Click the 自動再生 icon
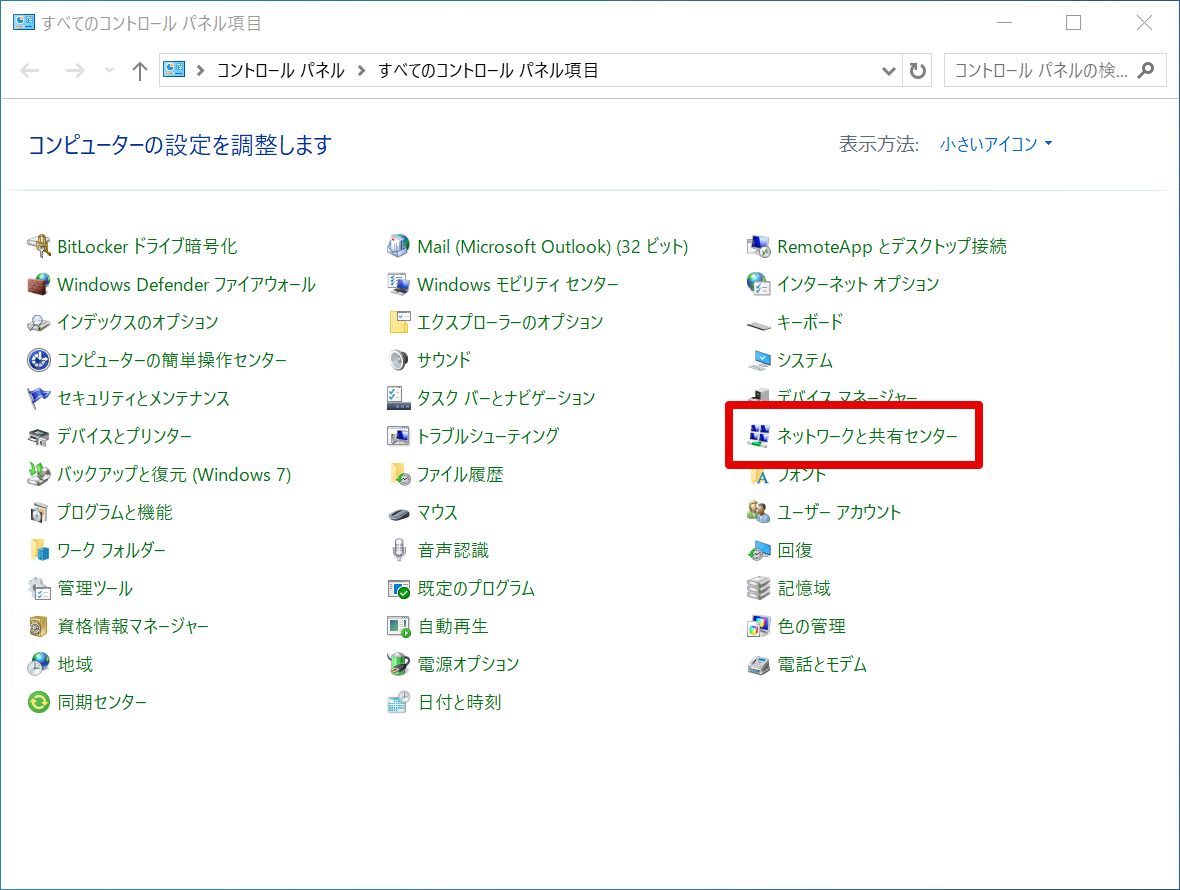The width and height of the screenshot is (1180, 890). (x=398, y=626)
